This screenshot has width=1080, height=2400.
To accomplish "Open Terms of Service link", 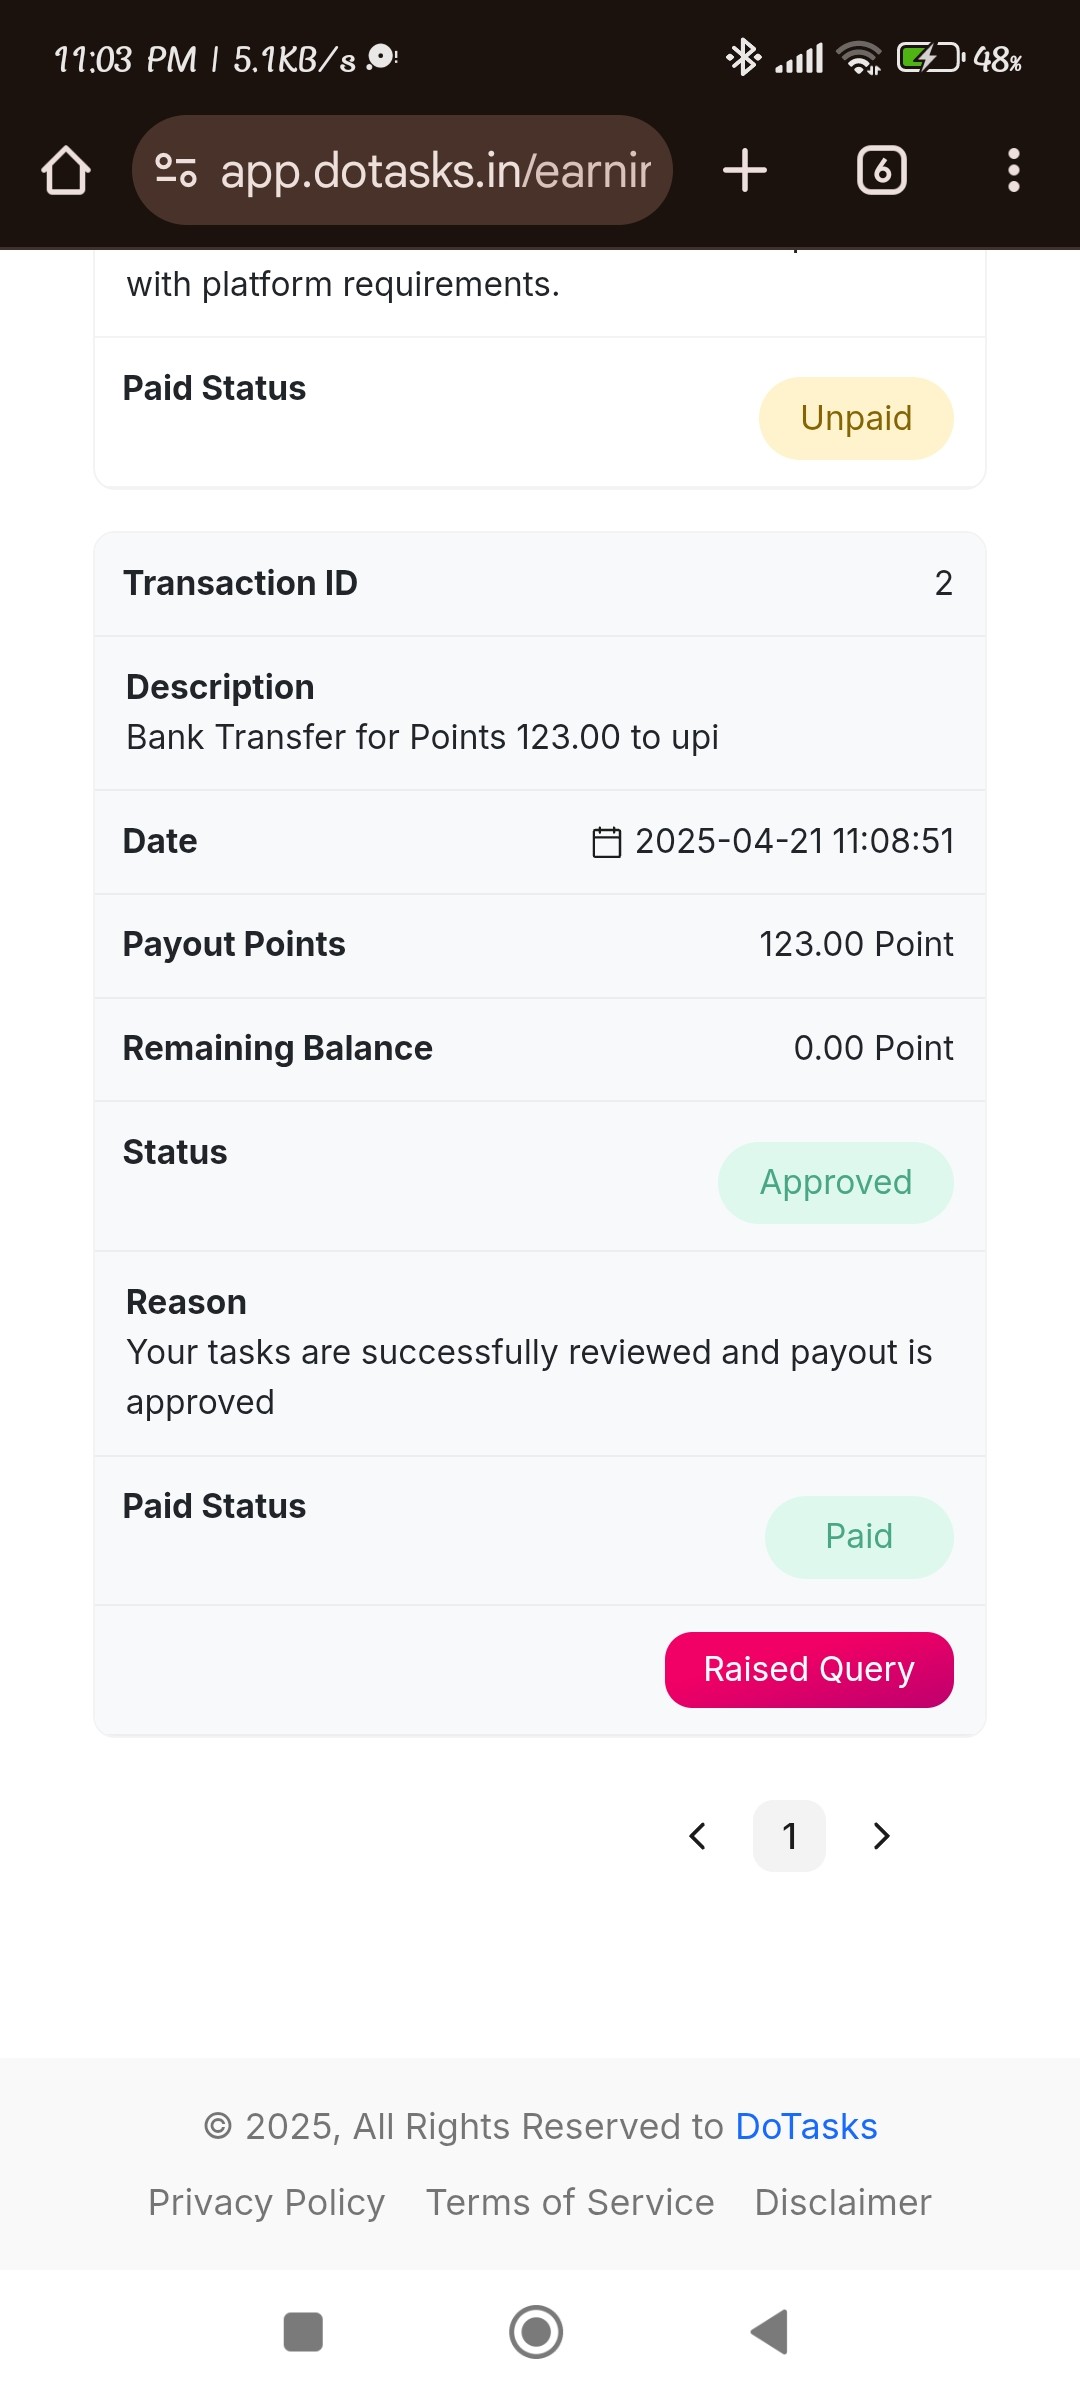I will pyautogui.click(x=570, y=2202).
